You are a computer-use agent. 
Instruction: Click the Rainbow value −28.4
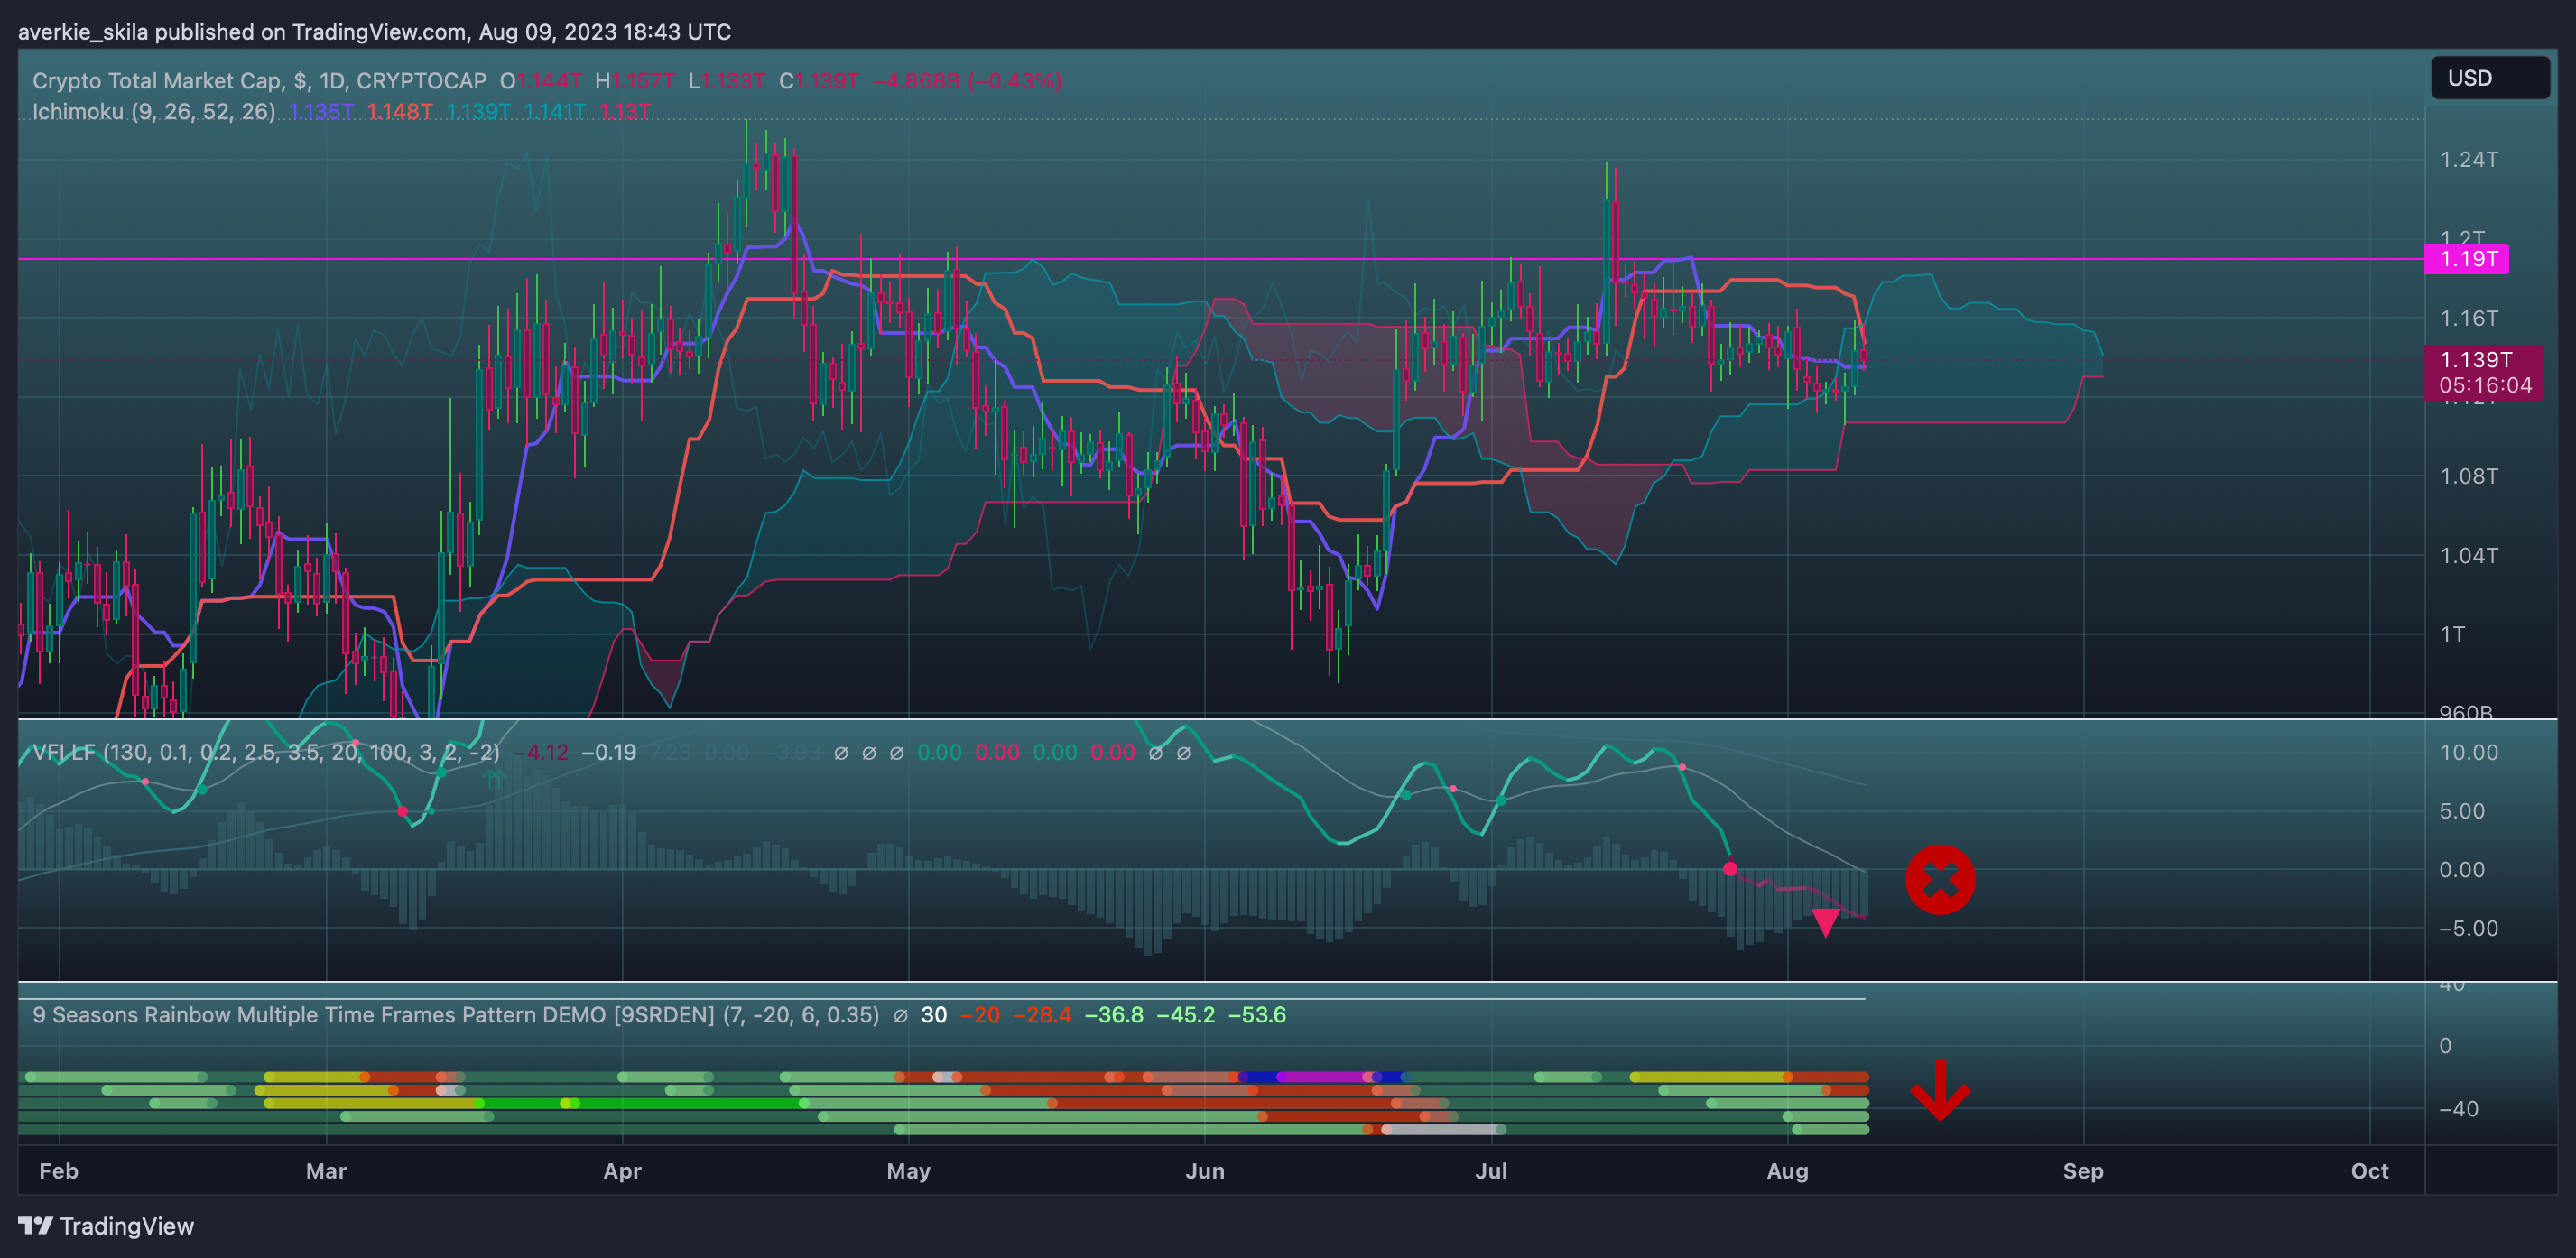tap(1042, 1015)
